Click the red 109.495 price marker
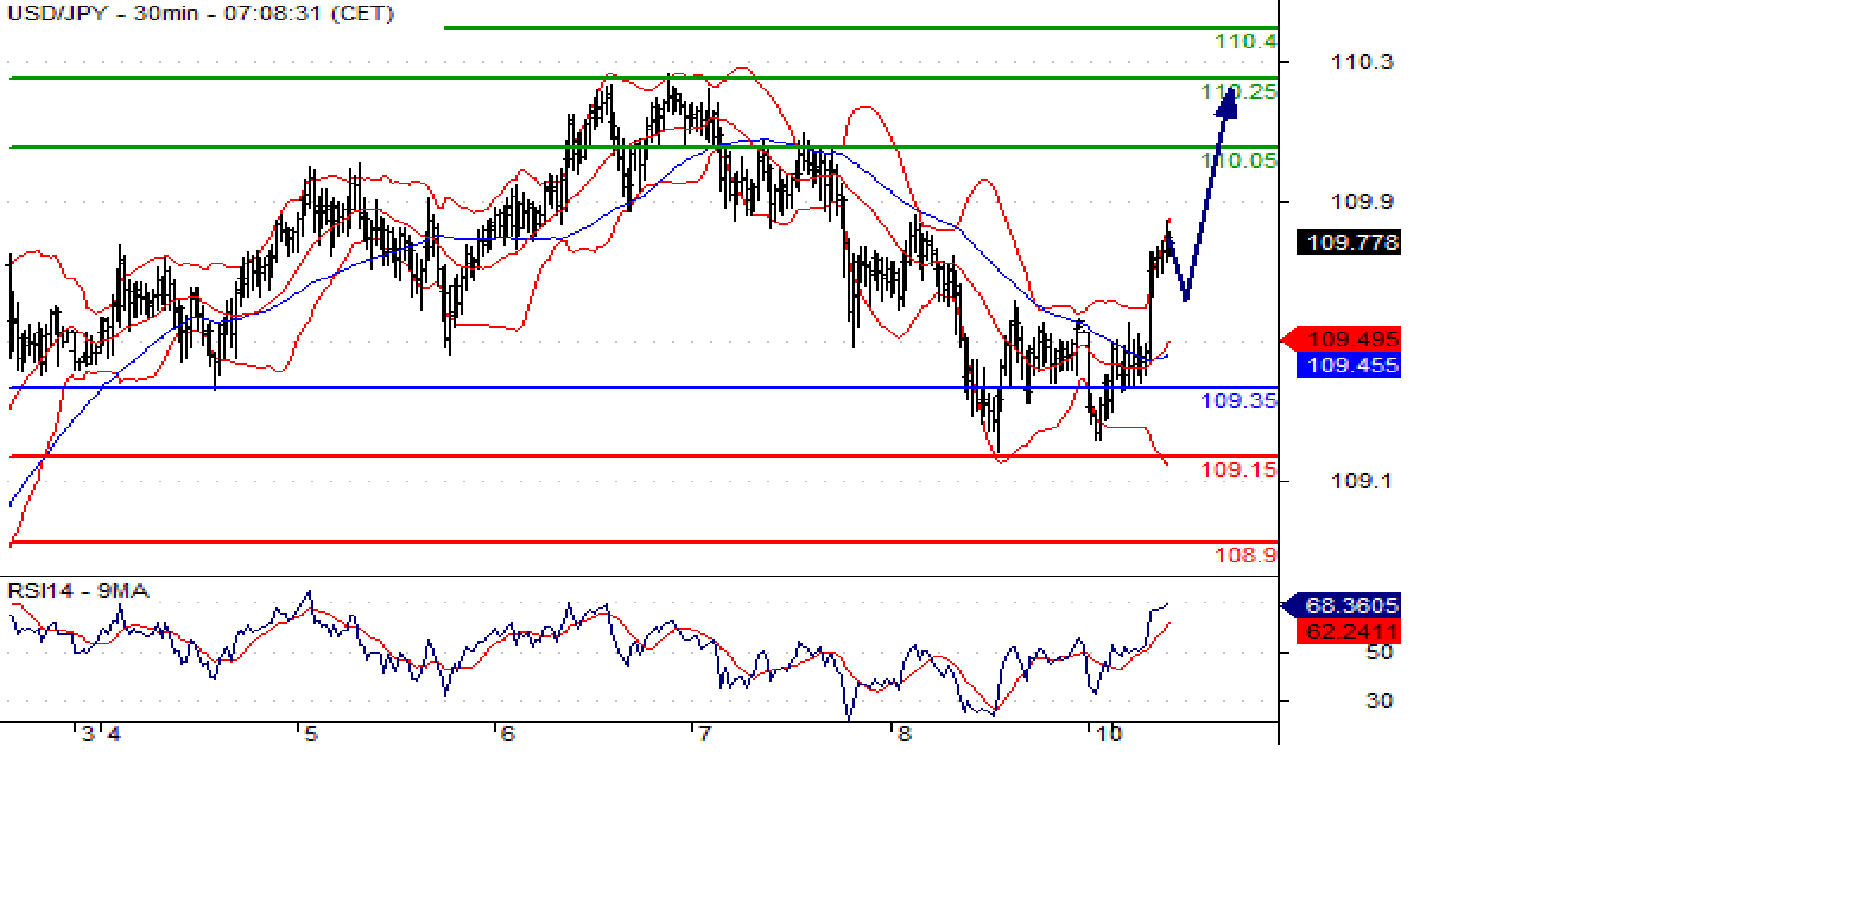Viewport: 1875px width, 912px height. (x=1341, y=339)
